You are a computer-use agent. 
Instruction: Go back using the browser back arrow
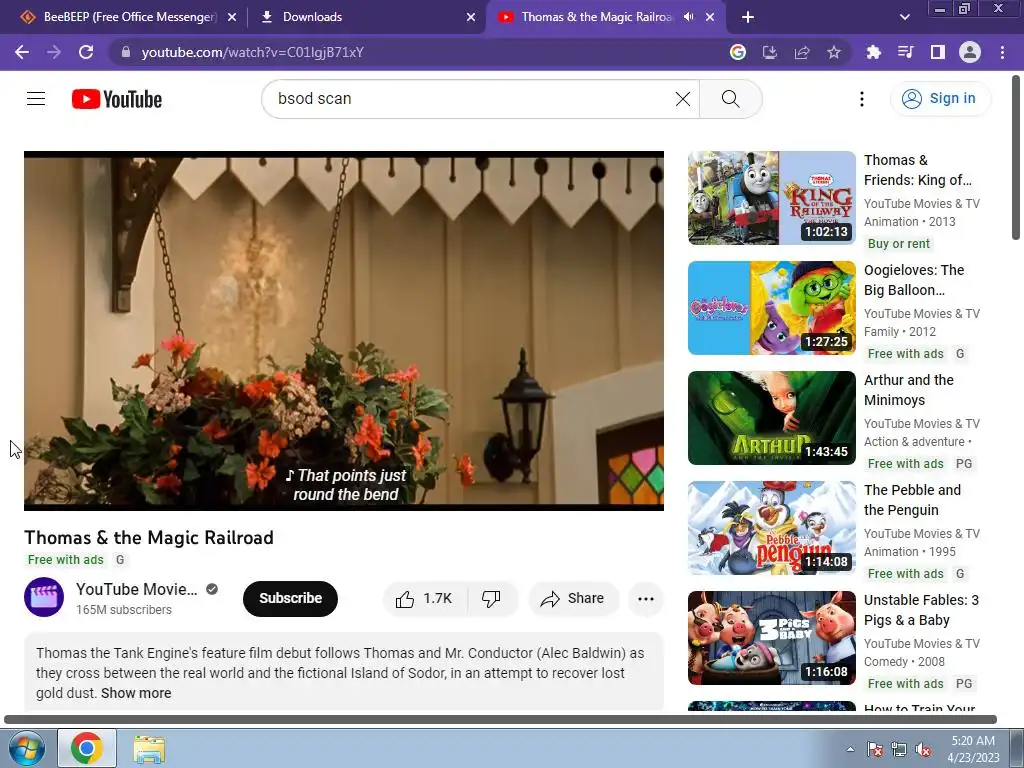(x=22, y=52)
